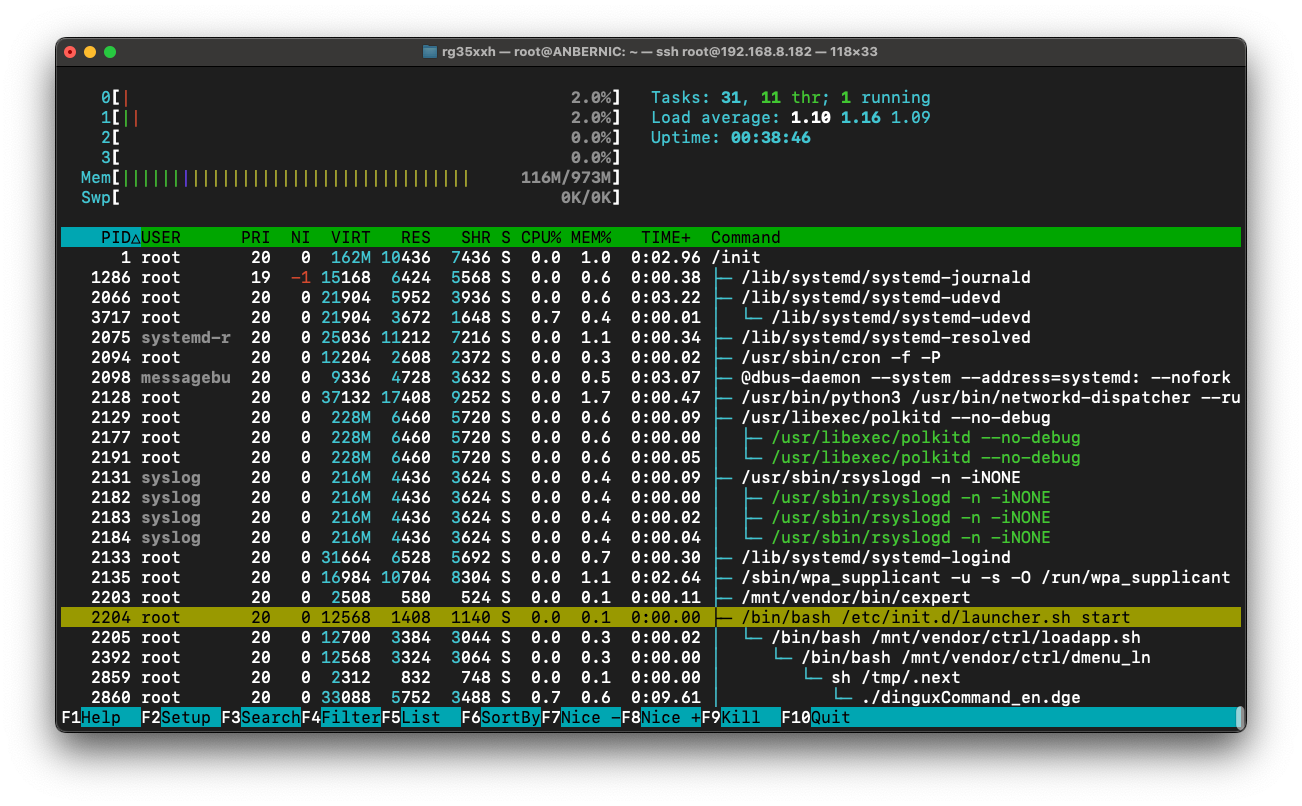Open F2 Setup in the bottom bar

(x=181, y=717)
